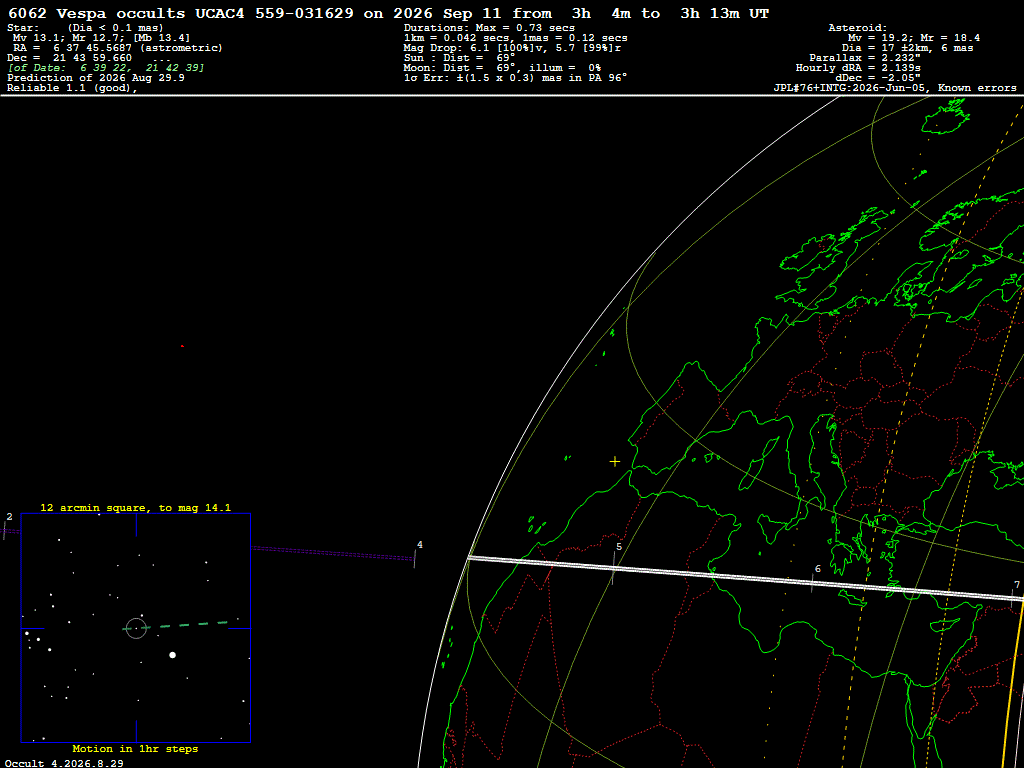The image size is (1024, 768).
Task: Select time marker 5 on shadow path
Action: point(615,562)
